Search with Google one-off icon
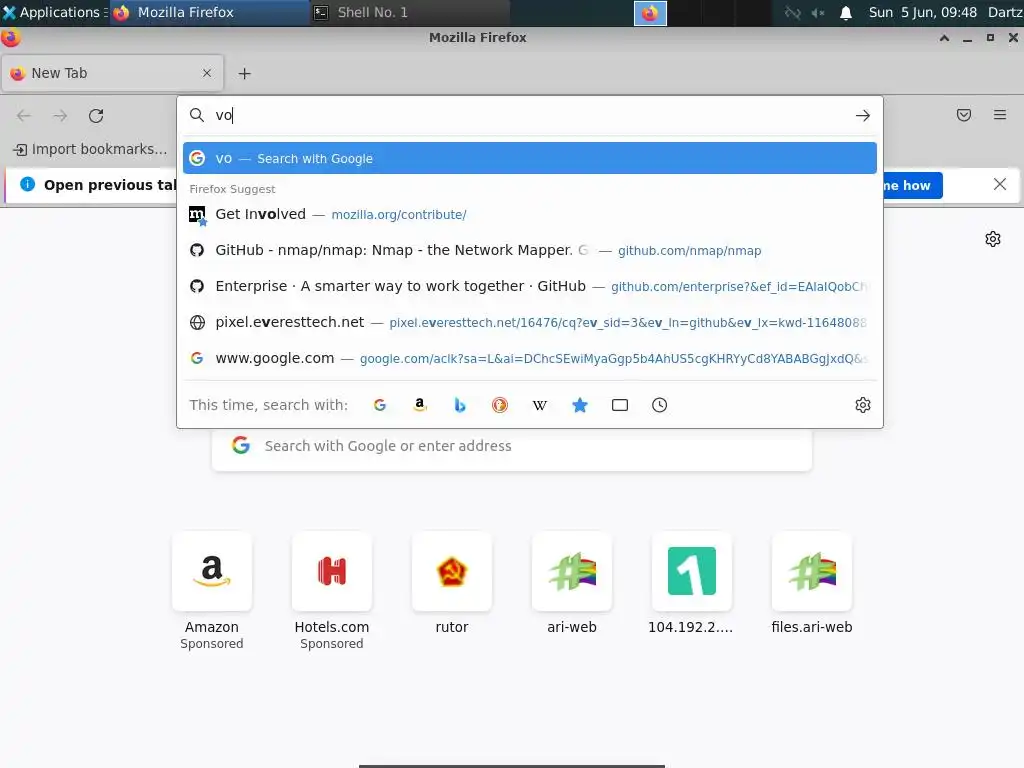Viewport: 1024px width, 768px height. (x=379, y=405)
